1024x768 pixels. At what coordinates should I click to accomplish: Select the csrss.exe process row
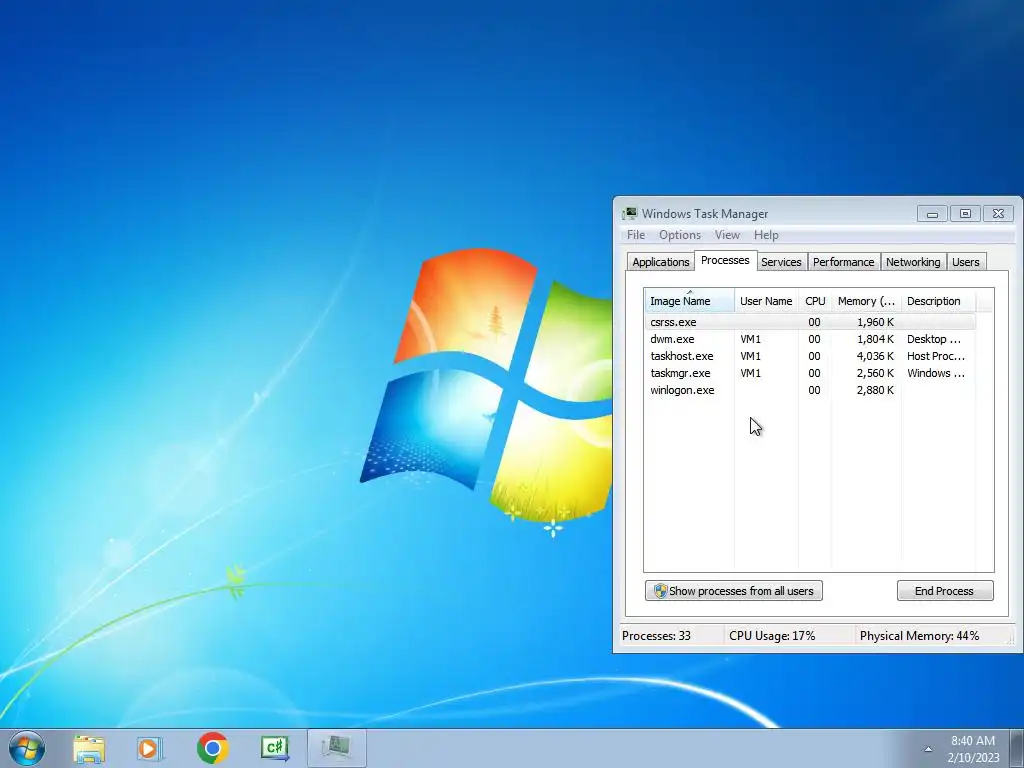810,322
